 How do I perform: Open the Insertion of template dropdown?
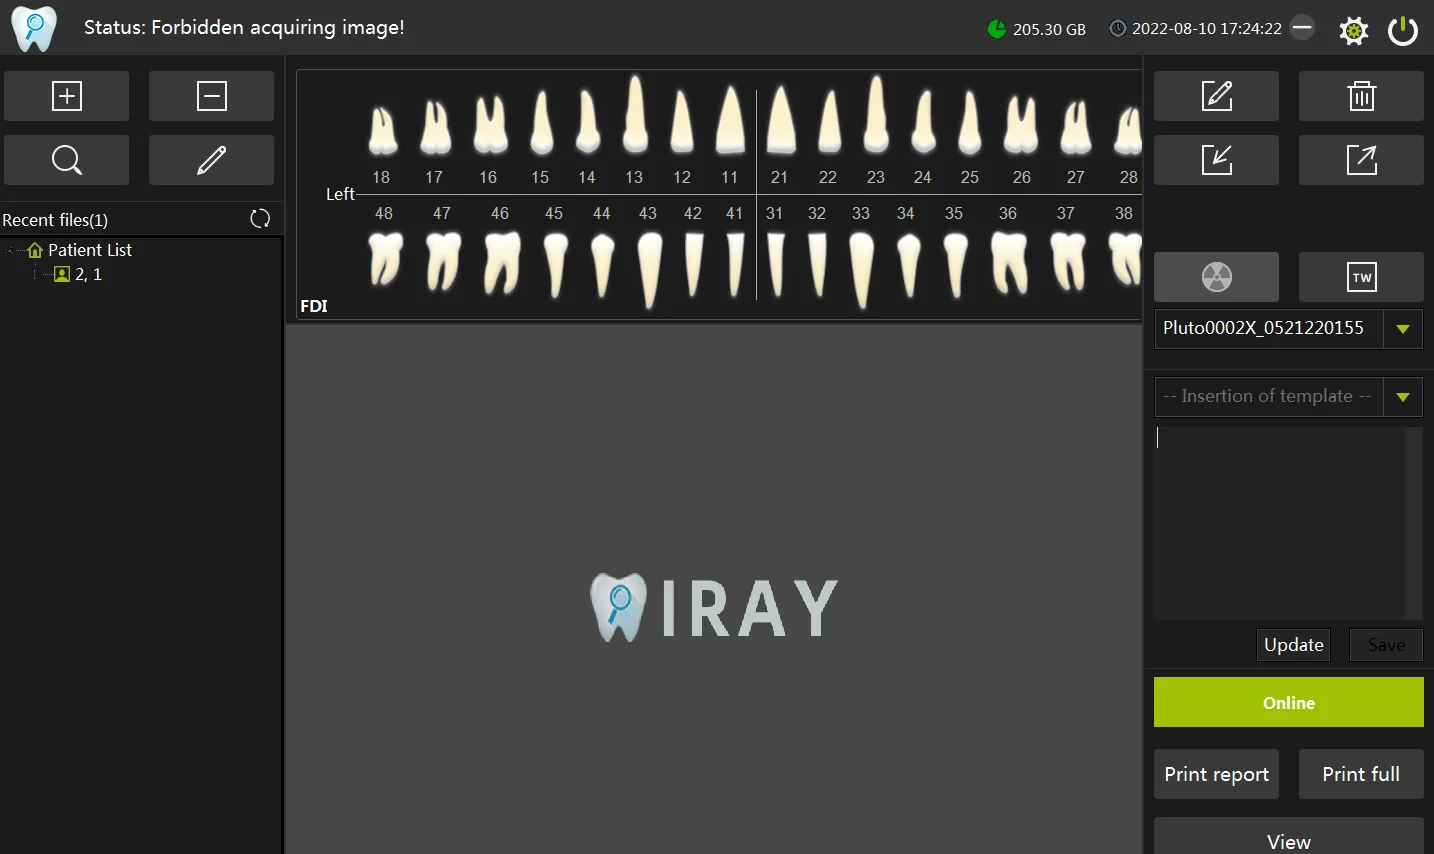pyautogui.click(x=1402, y=396)
